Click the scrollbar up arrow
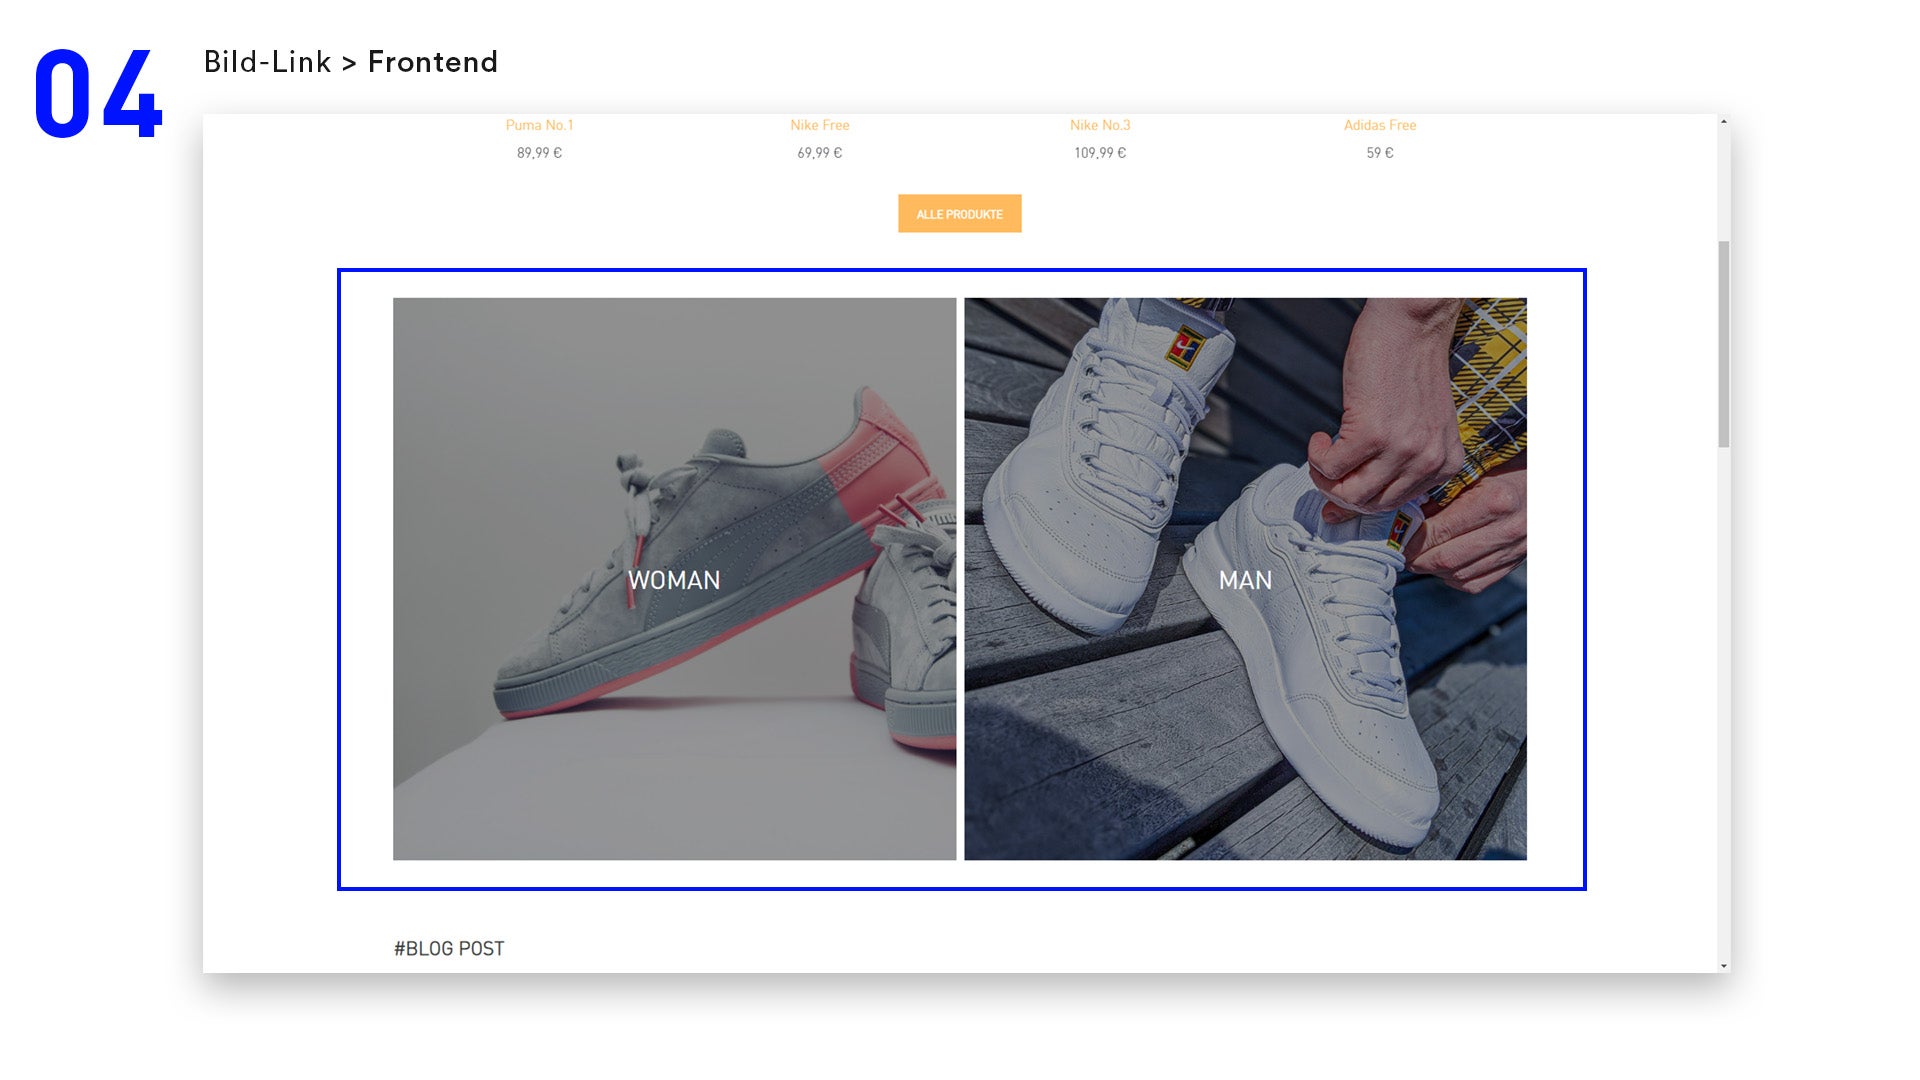 (1724, 122)
